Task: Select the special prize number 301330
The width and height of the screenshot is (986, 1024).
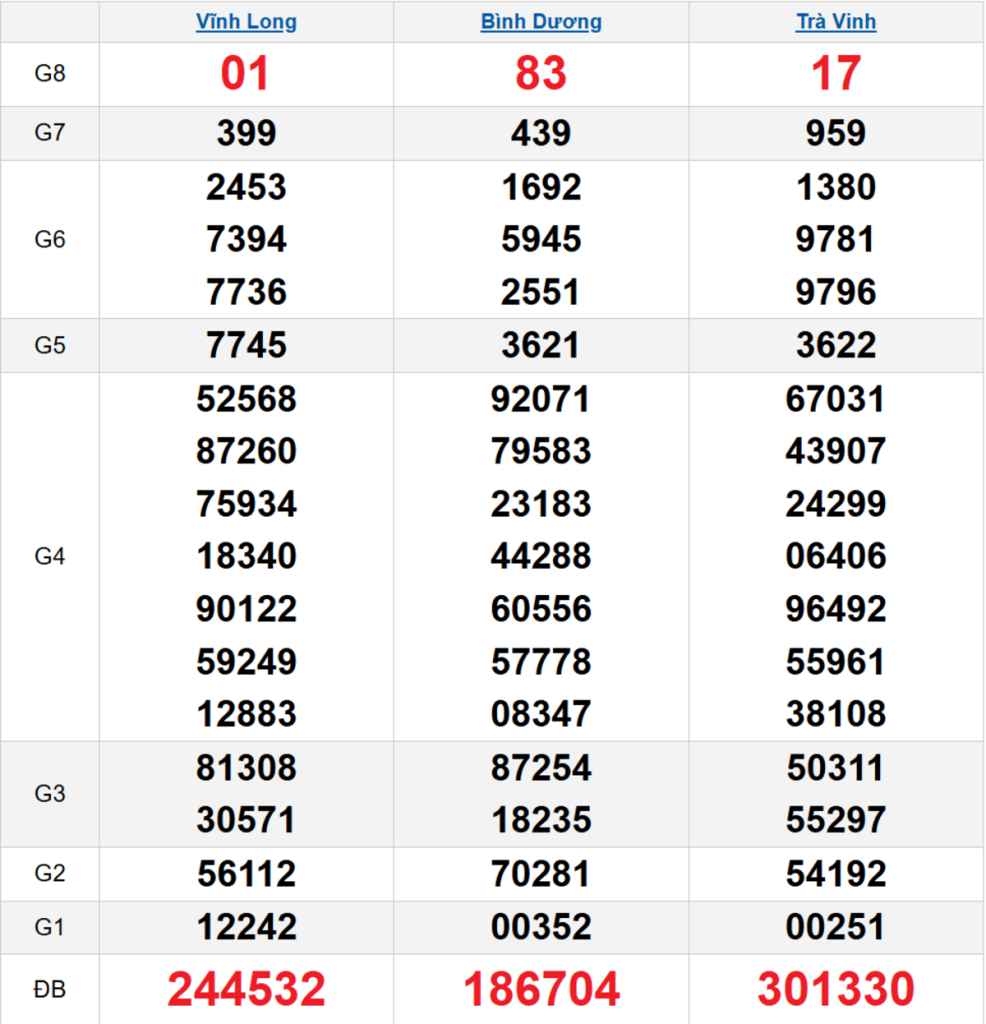Action: point(836,989)
